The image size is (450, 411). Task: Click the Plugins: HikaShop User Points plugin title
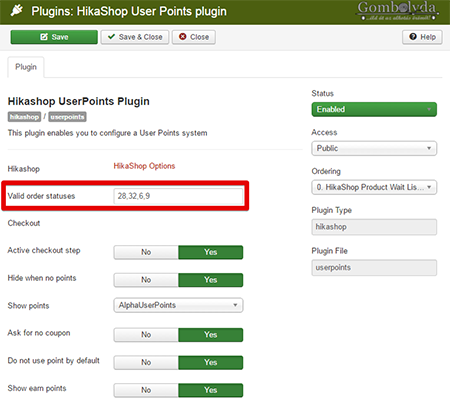coord(129,11)
